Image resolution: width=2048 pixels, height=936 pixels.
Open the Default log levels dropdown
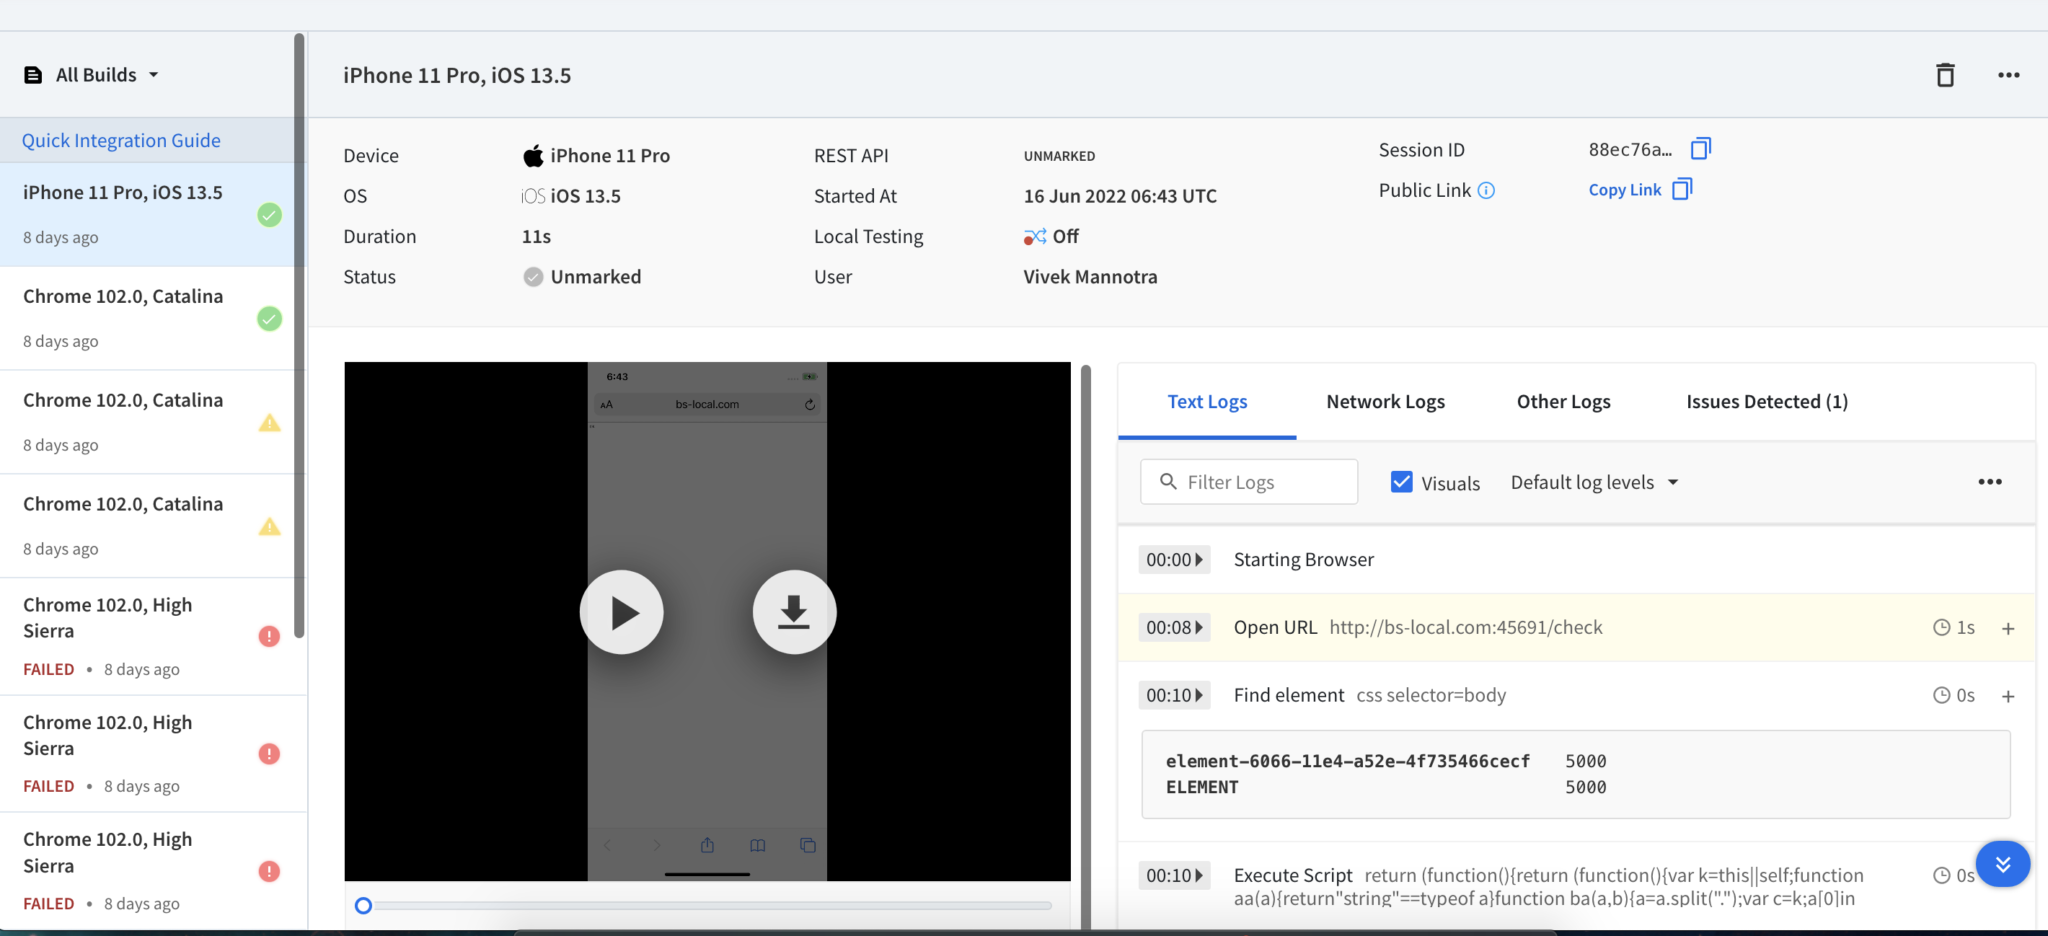tap(1593, 481)
